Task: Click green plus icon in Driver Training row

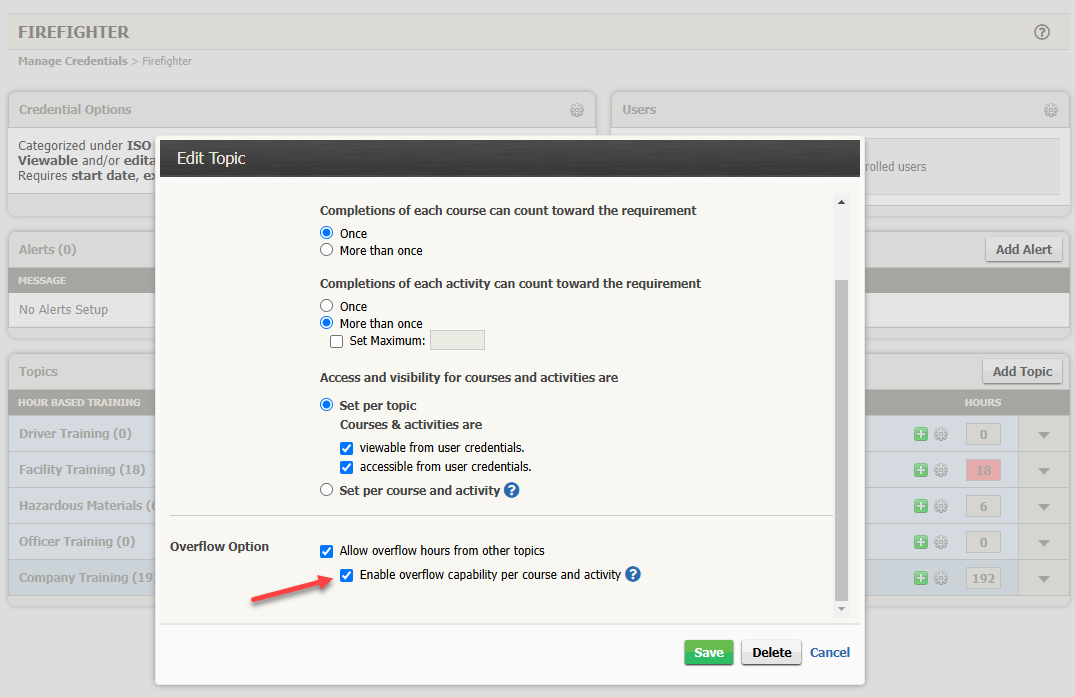Action: [921, 434]
